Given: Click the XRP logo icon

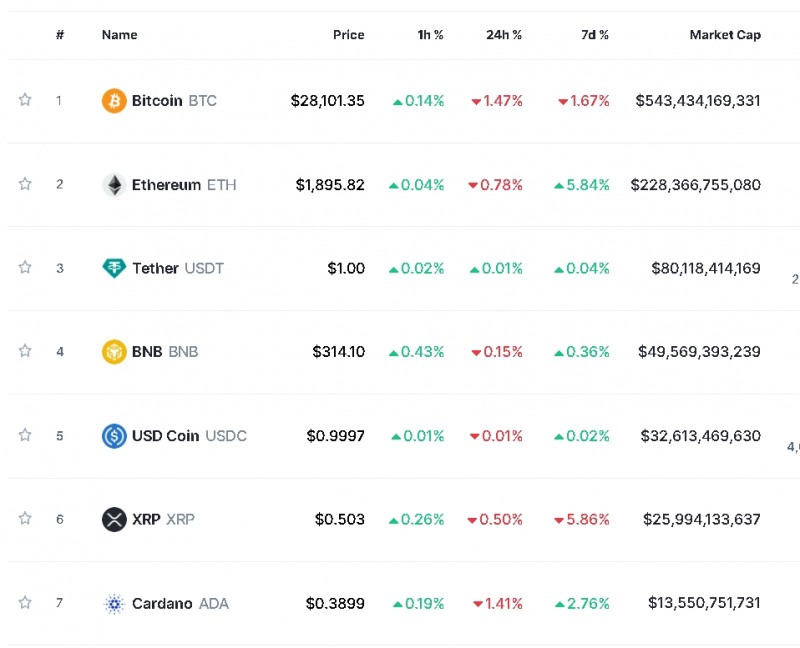Looking at the screenshot, I should [114, 520].
